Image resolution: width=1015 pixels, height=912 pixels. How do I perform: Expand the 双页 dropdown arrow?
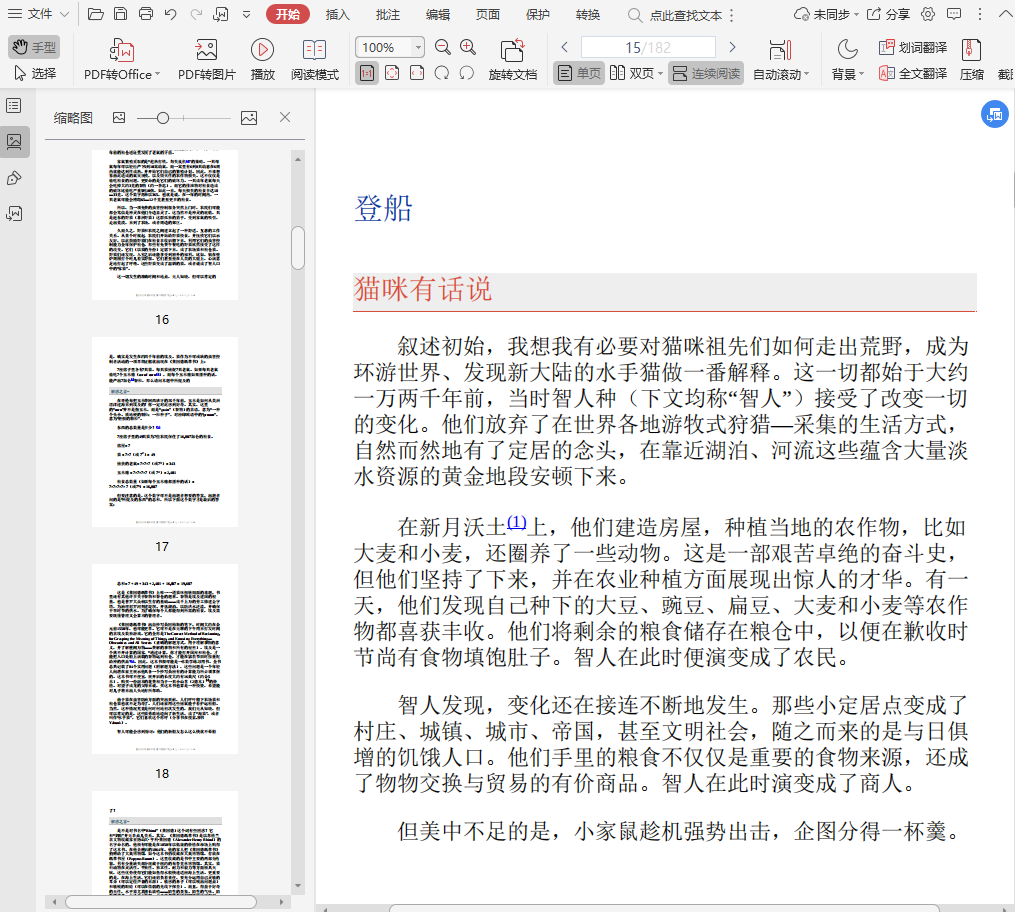click(x=660, y=74)
